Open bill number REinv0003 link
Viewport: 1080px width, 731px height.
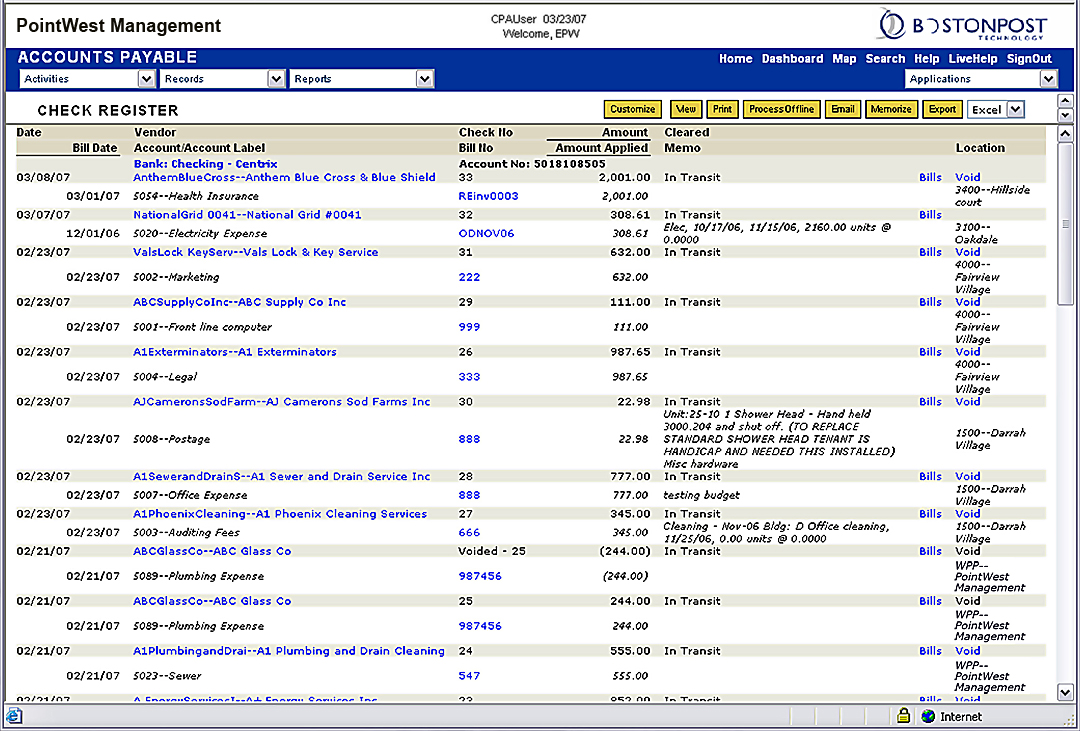click(x=488, y=196)
